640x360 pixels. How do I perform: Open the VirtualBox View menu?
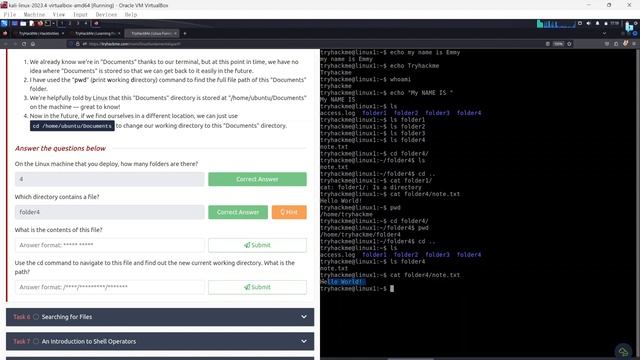point(59,14)
